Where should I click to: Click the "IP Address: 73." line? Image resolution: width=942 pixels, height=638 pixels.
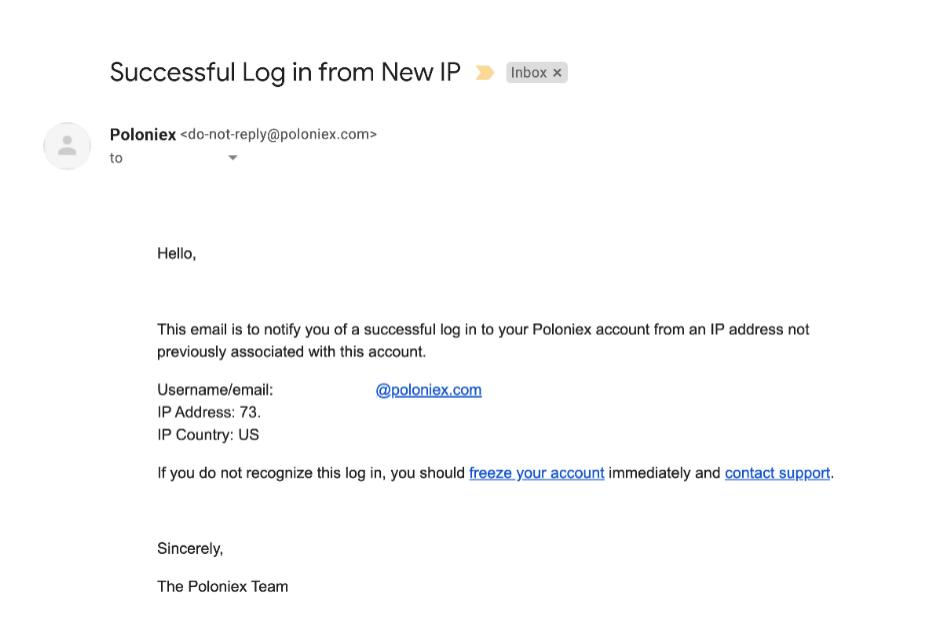pyautogui.click(x=209, y=413)
